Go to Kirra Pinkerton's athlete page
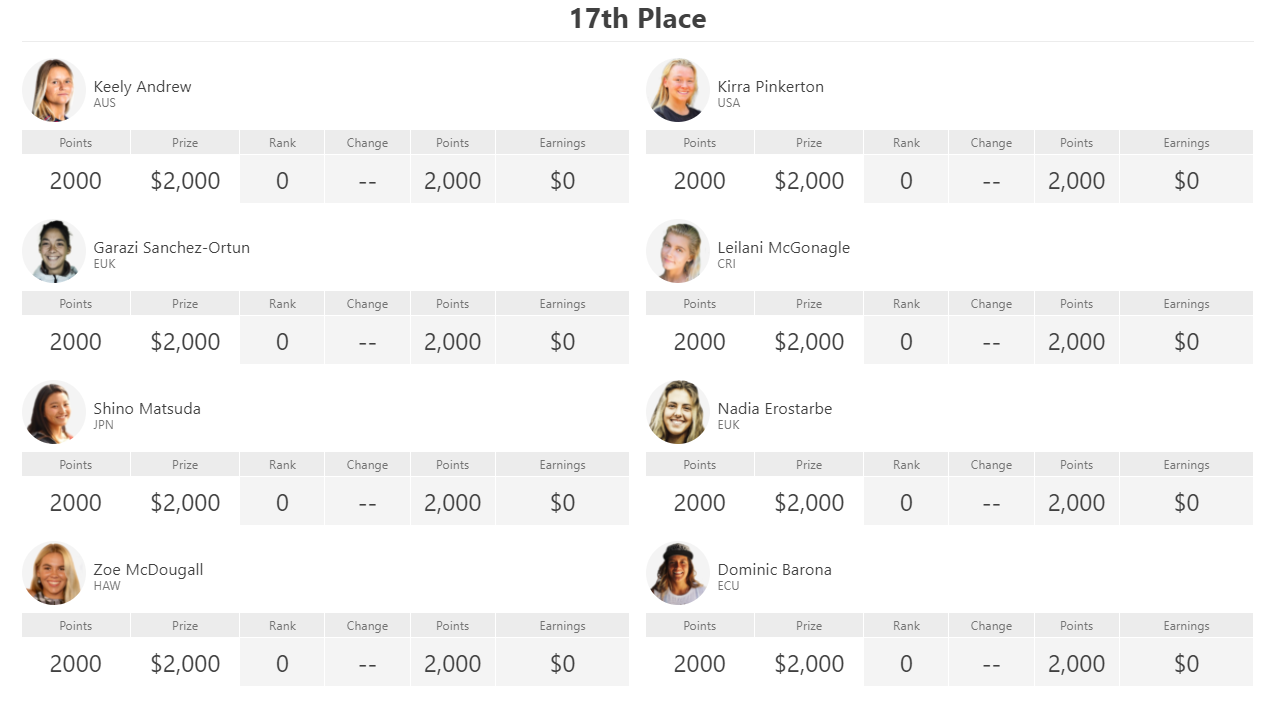 [771, 87]
